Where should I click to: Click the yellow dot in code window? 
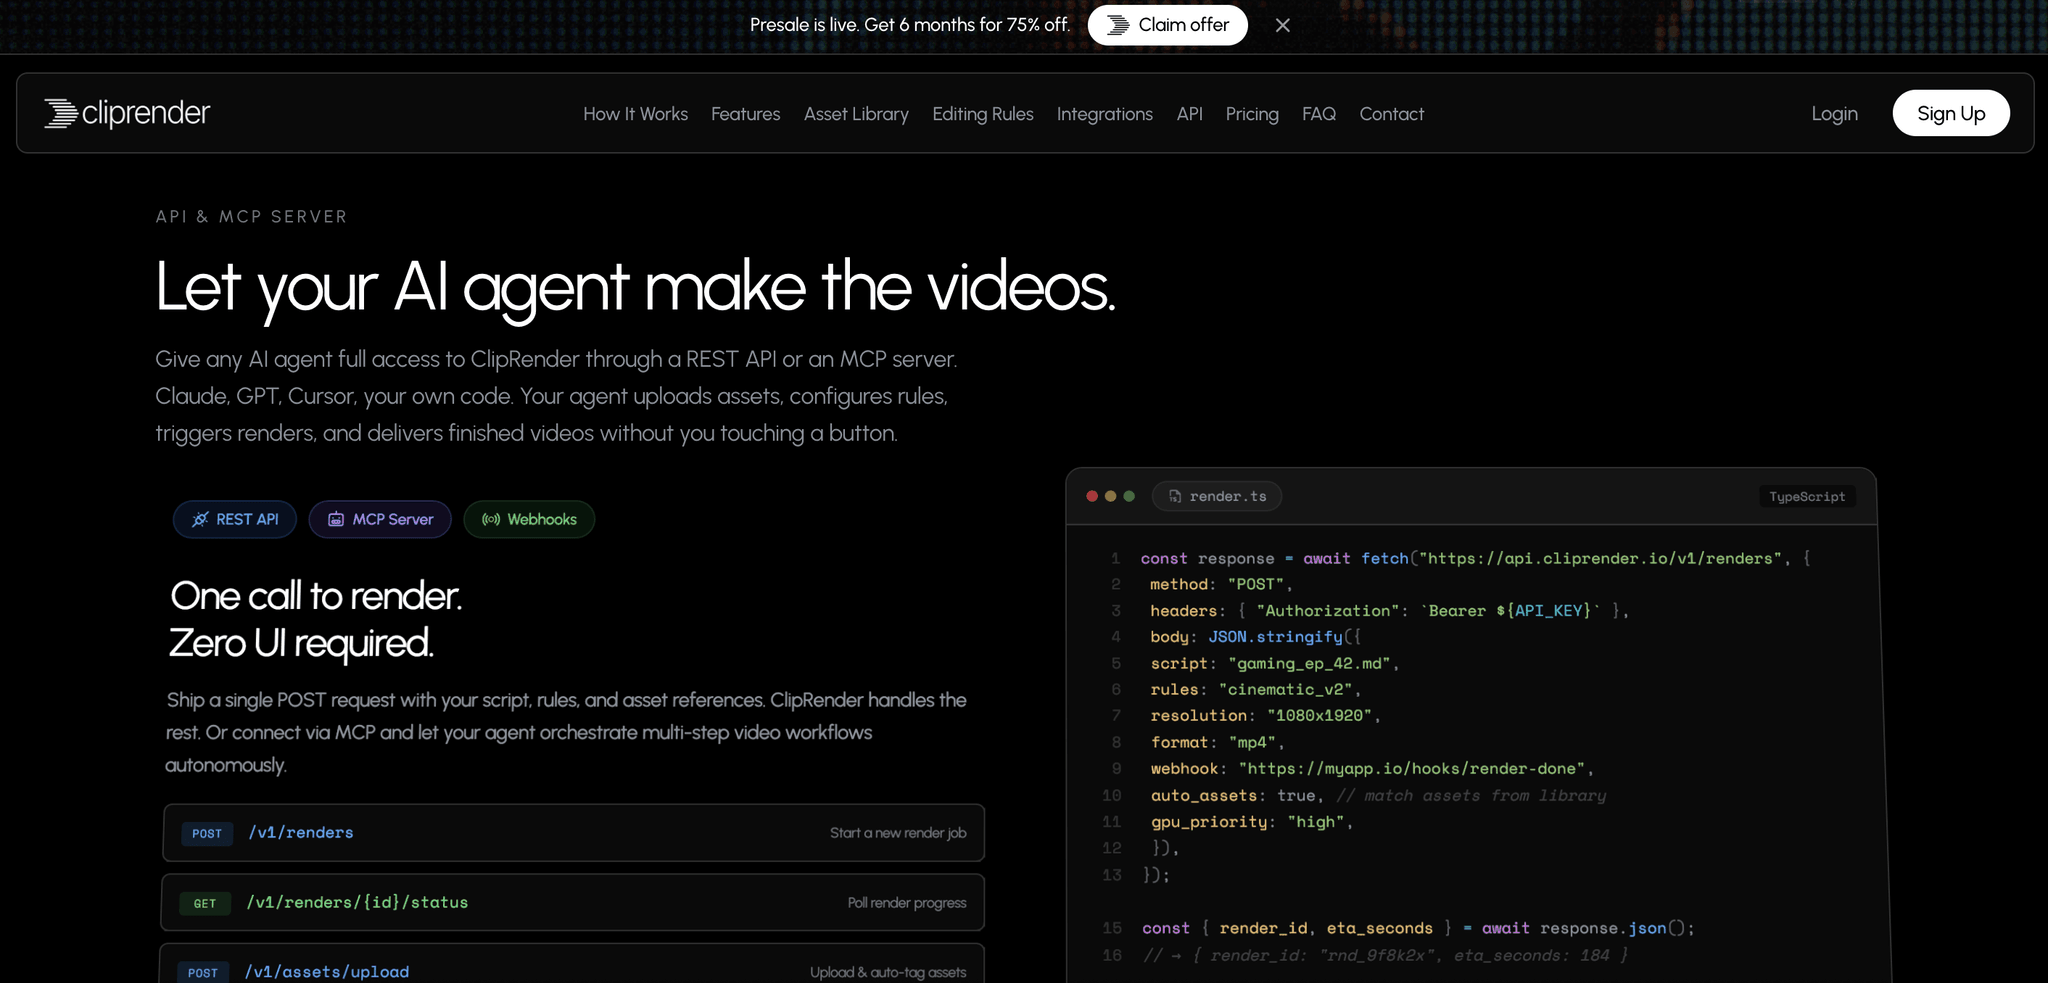point(1110,496)
